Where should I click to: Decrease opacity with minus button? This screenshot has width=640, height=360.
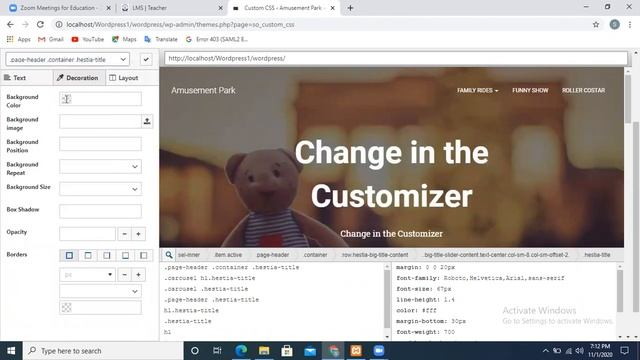click(124, 234)
